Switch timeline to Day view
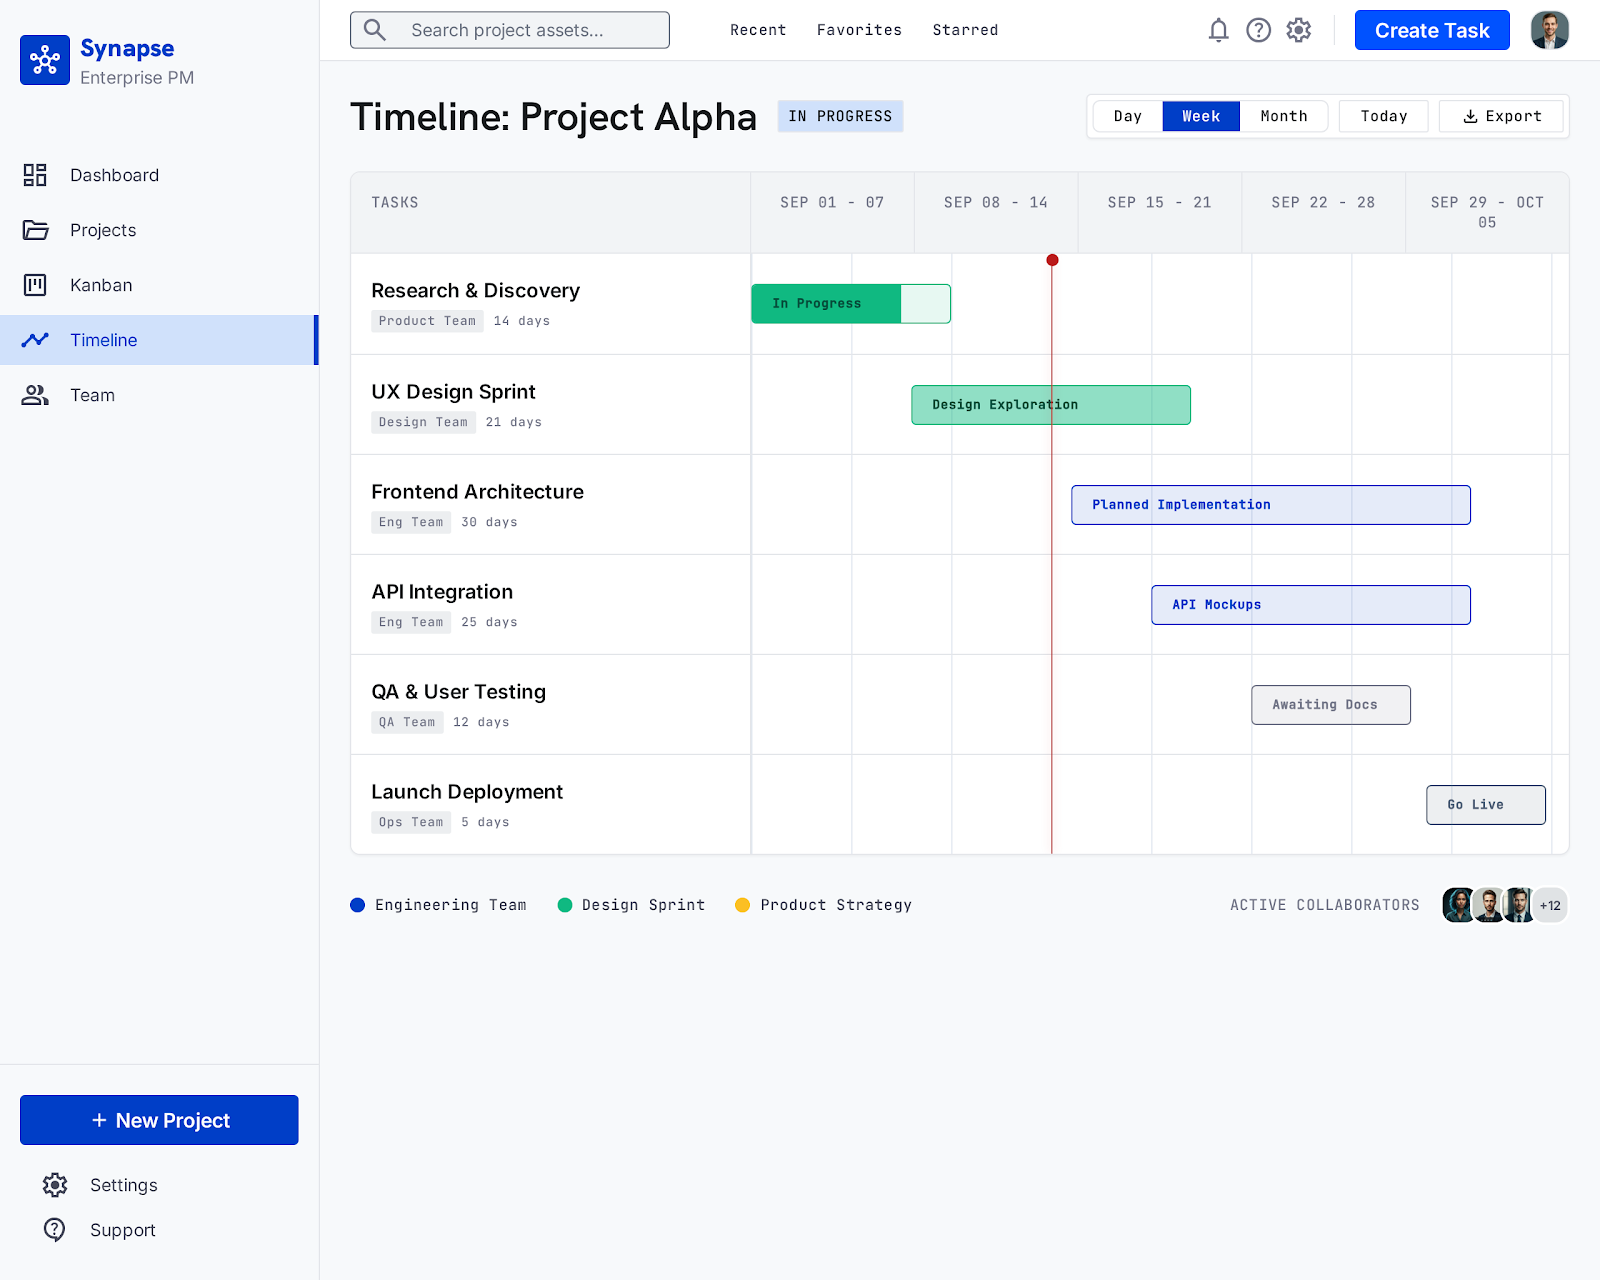Screen dimensions: 1600x1280 coord(1128,116)
